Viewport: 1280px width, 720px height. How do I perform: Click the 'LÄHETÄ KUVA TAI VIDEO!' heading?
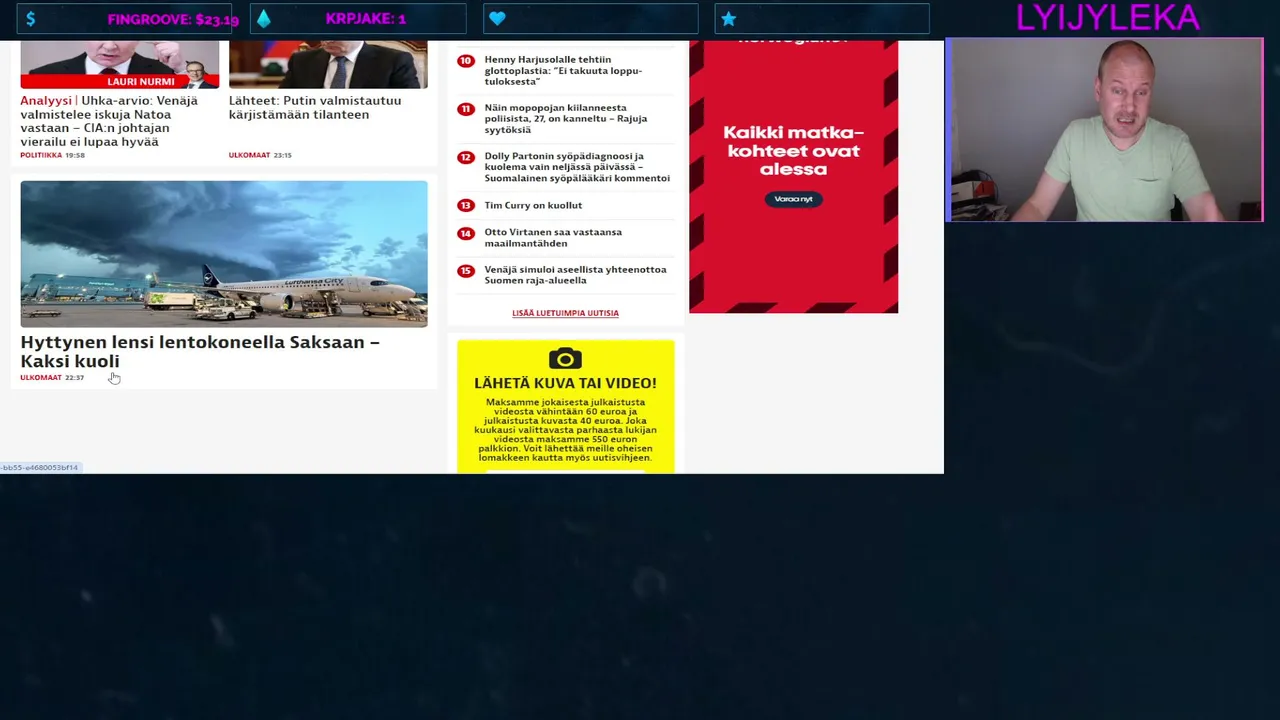(x=565, y=383)
